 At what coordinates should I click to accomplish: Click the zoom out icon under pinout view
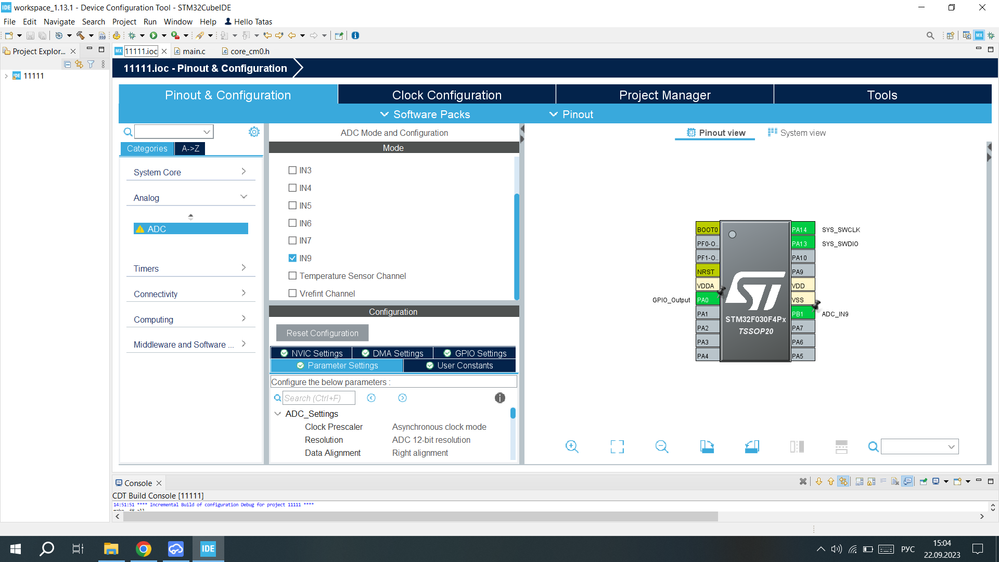pyautogui.click(x=662, y=447)
